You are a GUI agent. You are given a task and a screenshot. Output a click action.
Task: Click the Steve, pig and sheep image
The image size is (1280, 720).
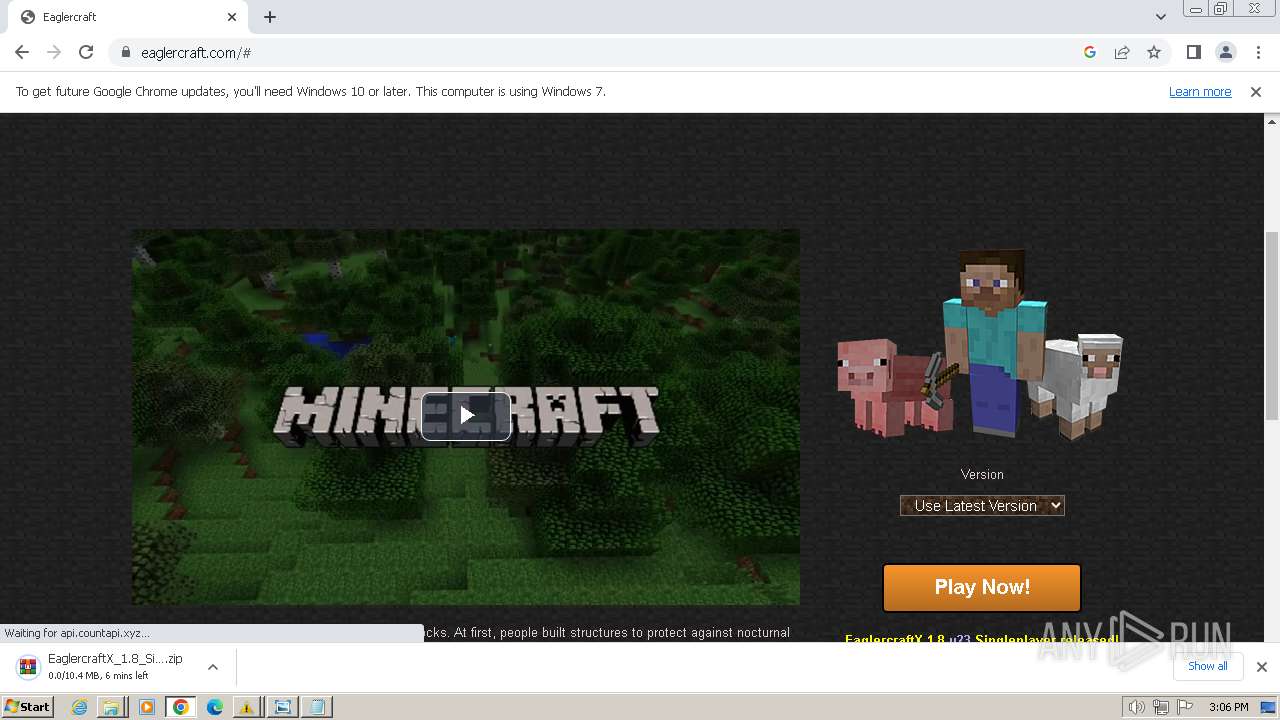pos(980,344)
